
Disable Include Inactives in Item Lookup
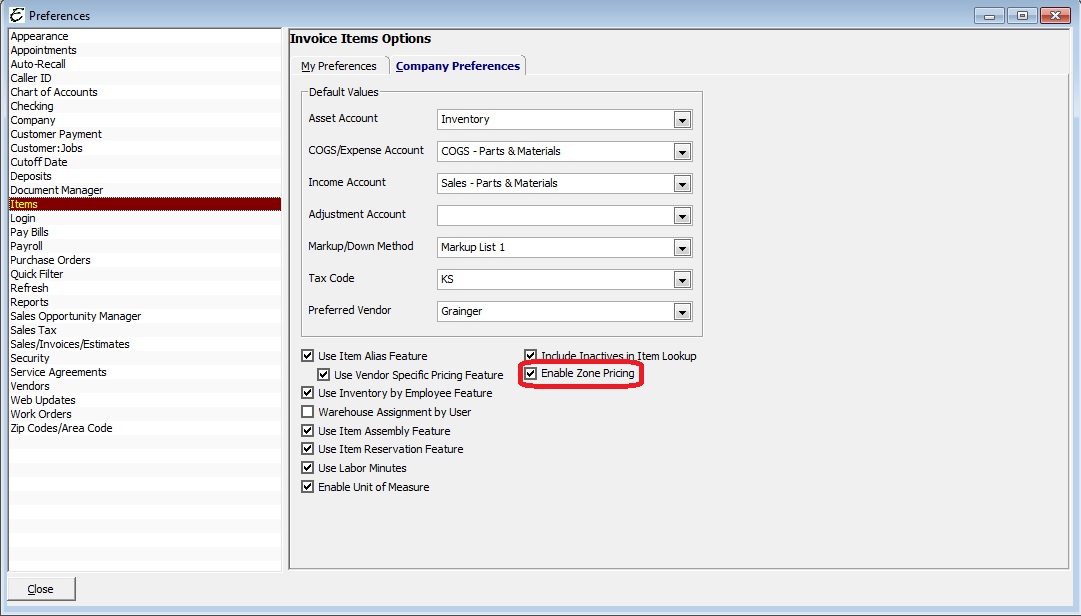pos(529,355)
